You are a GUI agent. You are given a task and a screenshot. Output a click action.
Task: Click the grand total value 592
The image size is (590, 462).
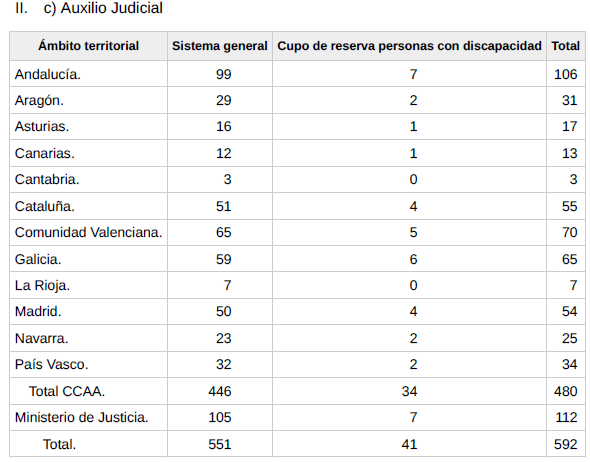pyautogui.click(x=566, y=444)
